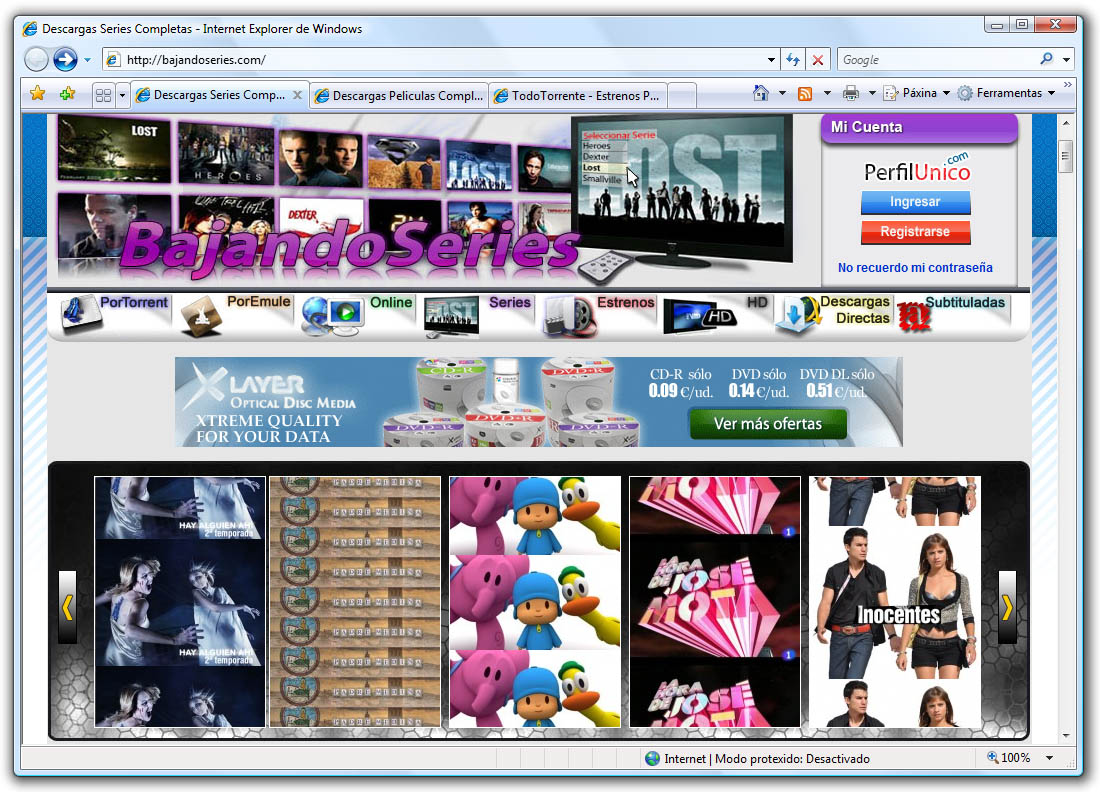Switch to Descargas Peliculas Compl... tab
1100x792 pixels.
400,95
